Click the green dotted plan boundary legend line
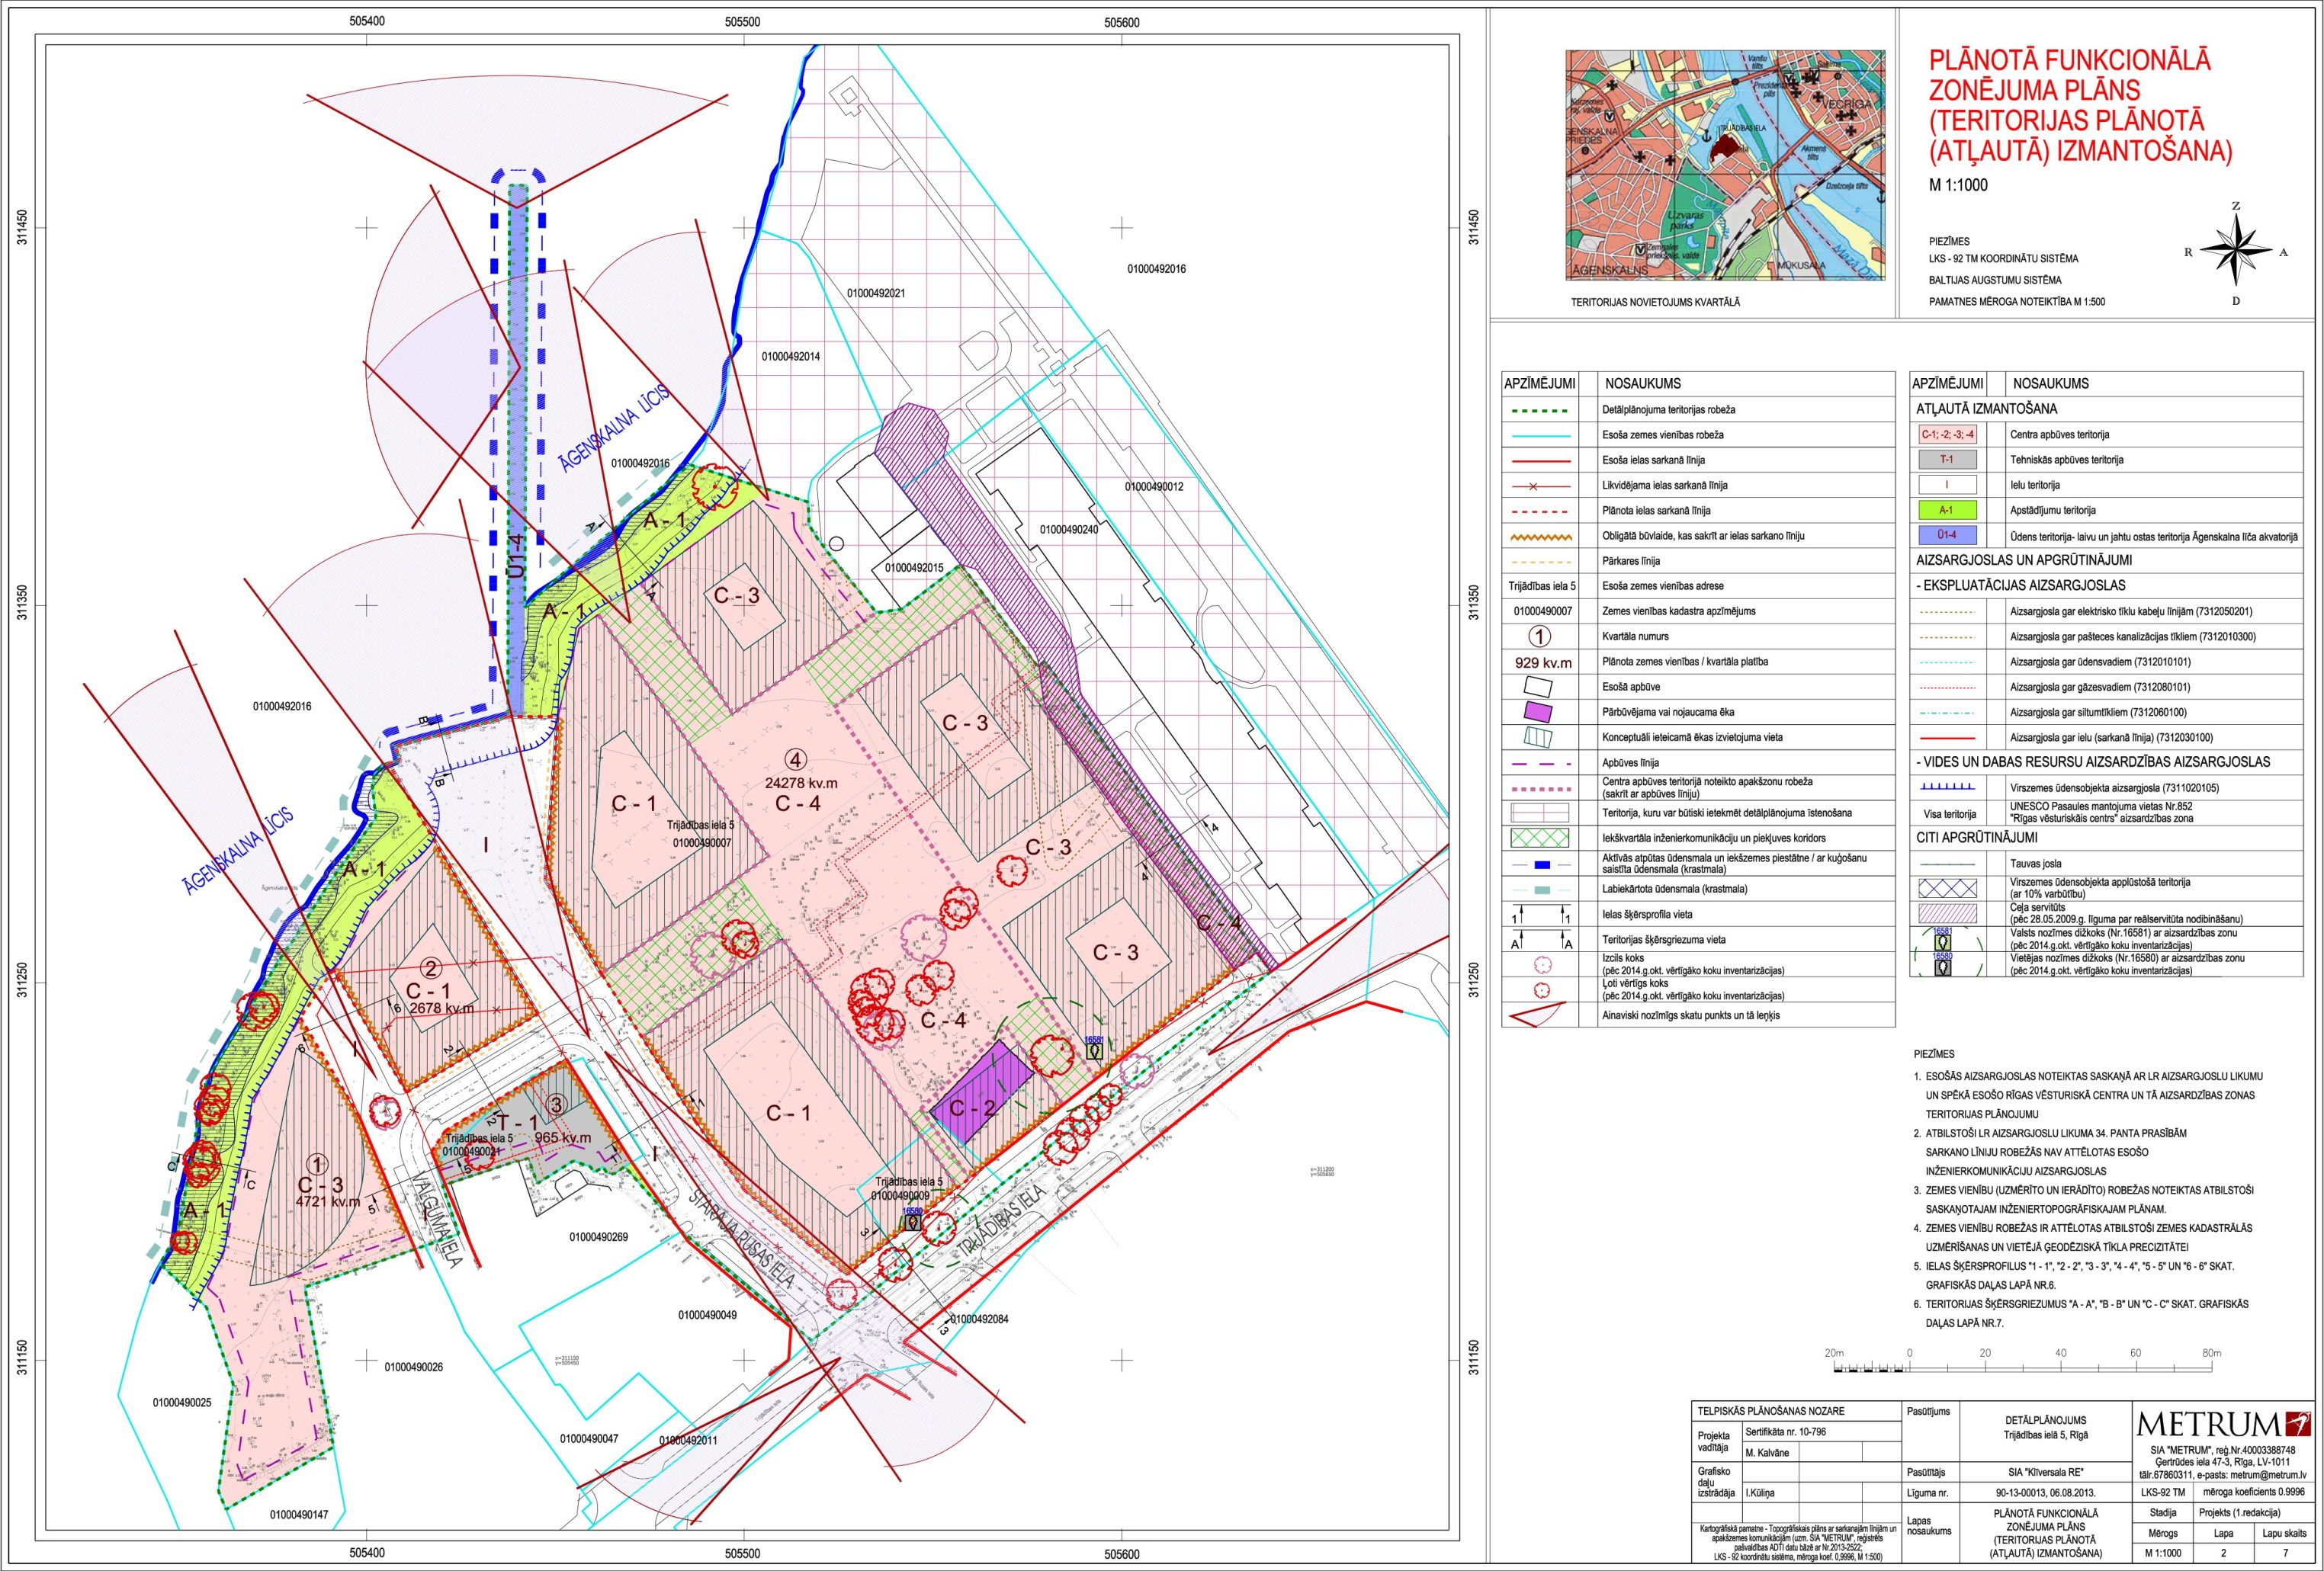Image resolution: width=2324 pixels, height=1571 pixels. tap(1540, 410)
